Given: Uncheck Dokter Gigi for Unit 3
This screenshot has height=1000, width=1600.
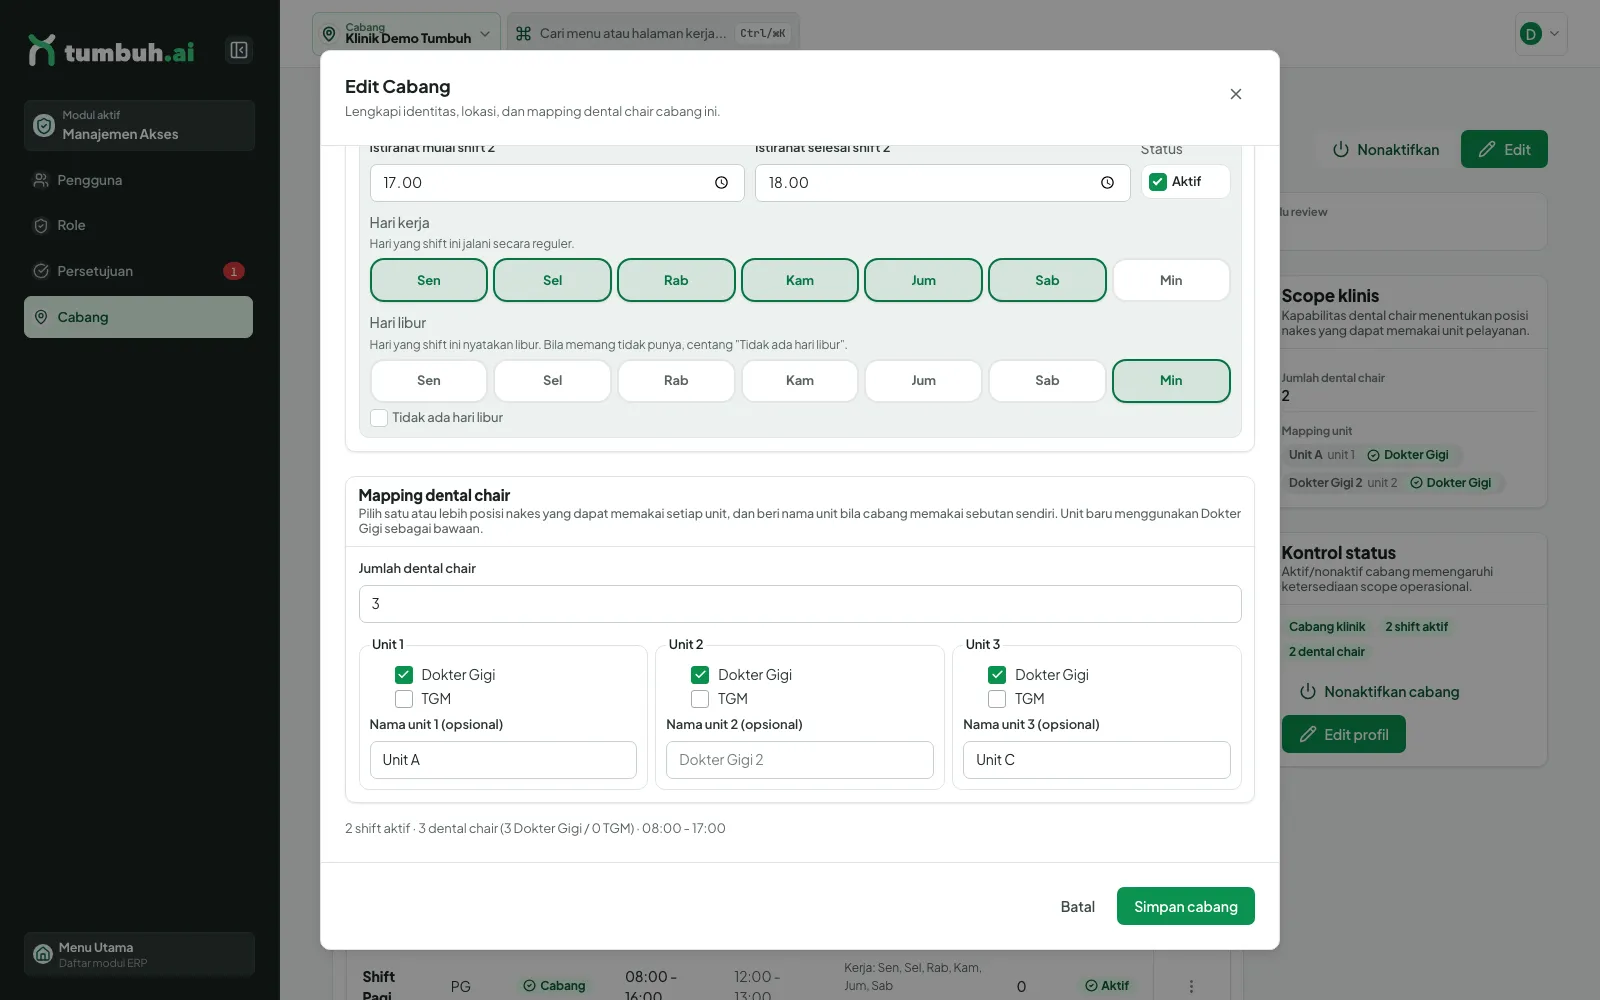Looking at the screenshot, I should [x=997, y=675].
